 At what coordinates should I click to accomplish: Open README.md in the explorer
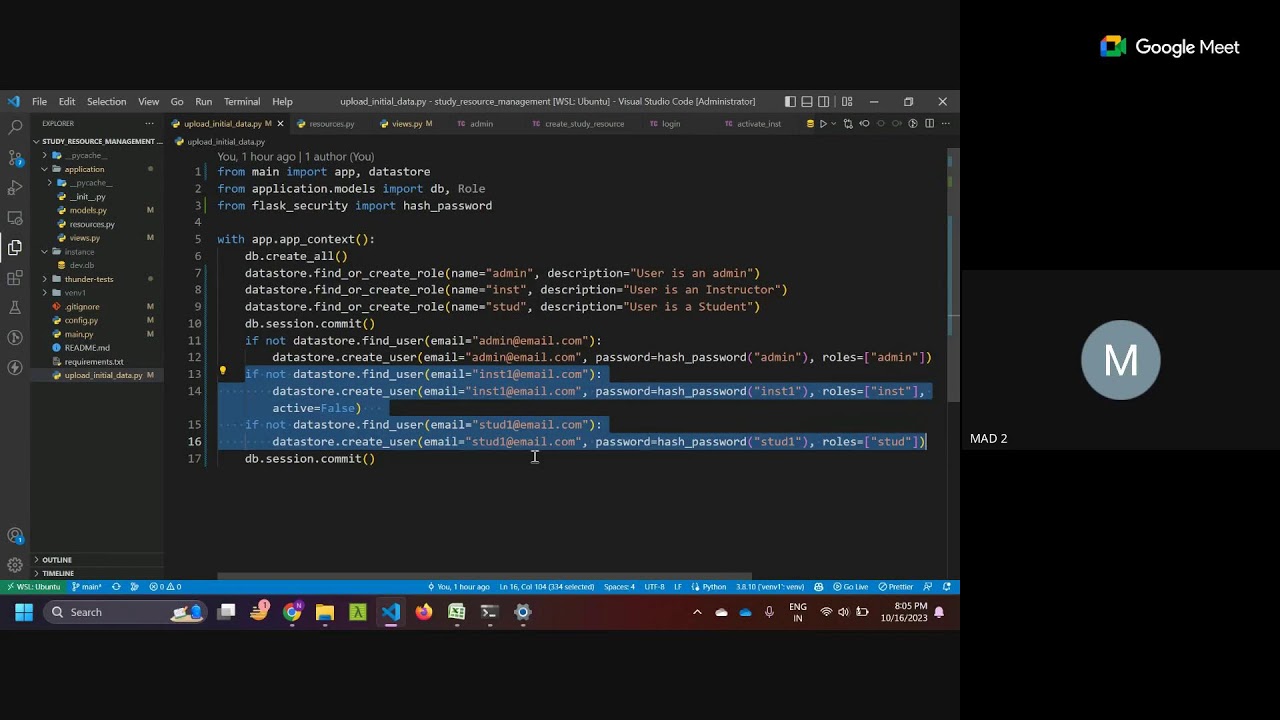tap(87, 348)
